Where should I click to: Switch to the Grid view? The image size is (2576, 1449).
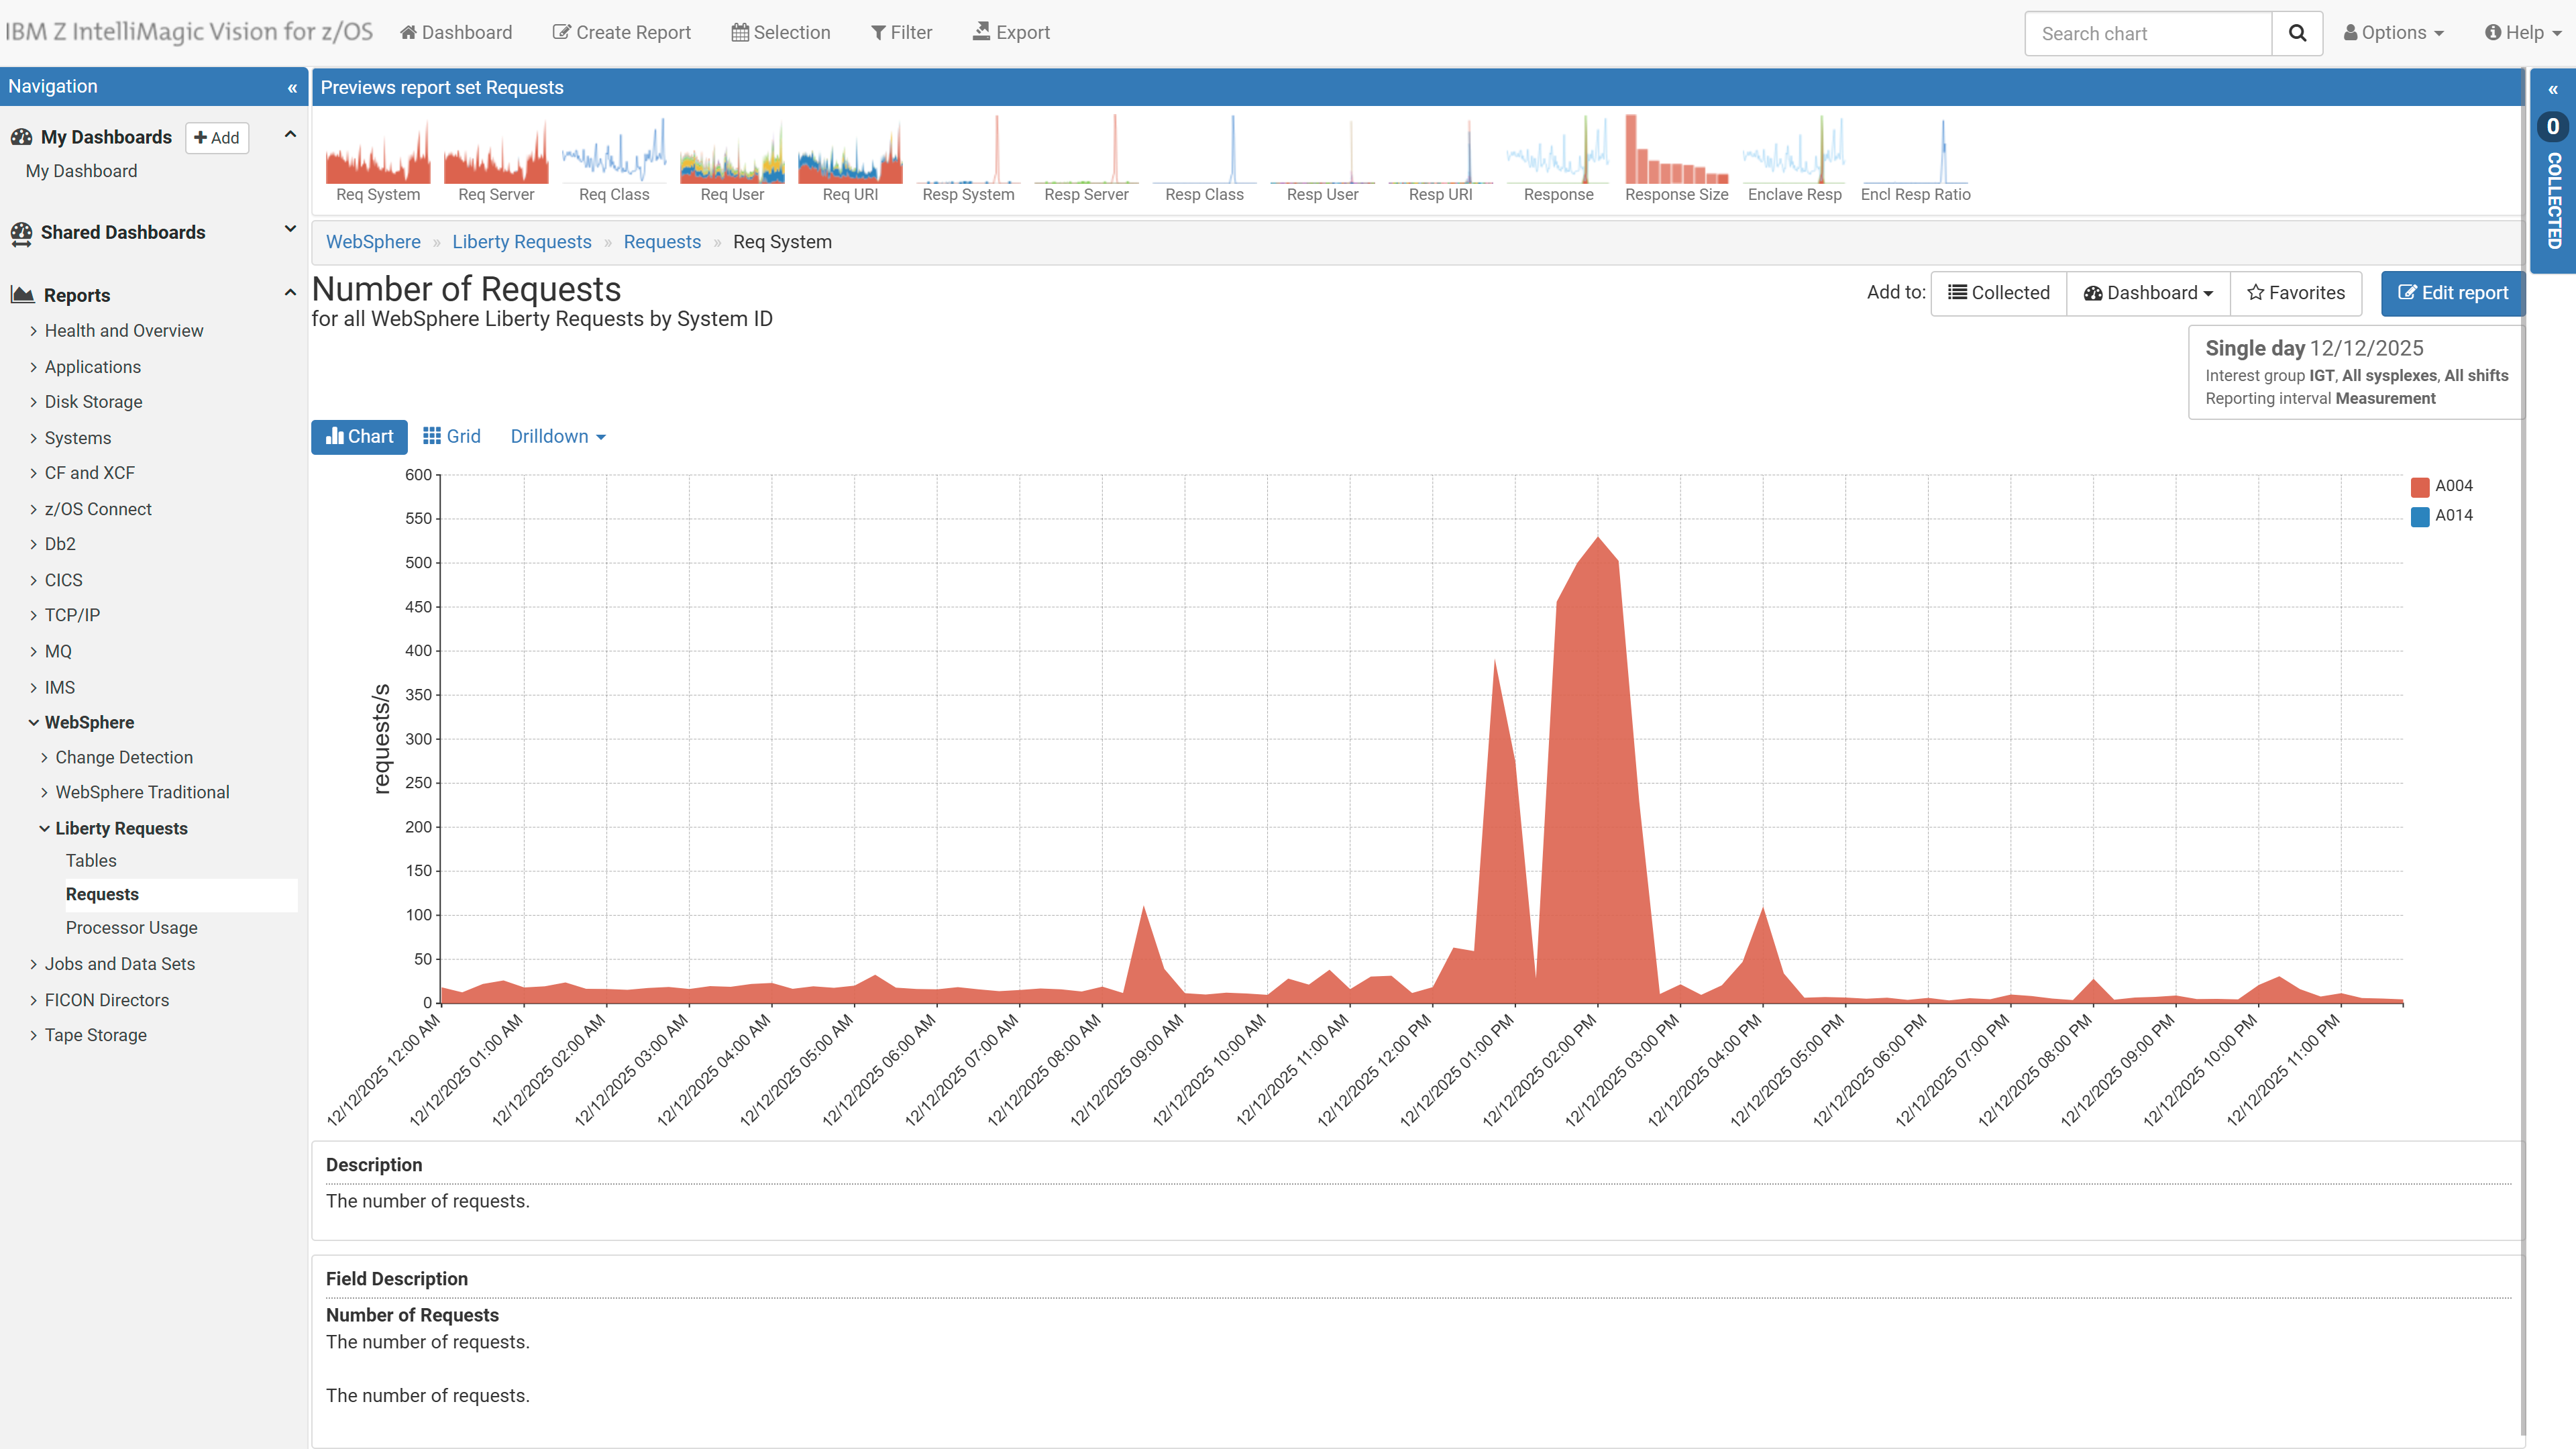coord(452,437)
